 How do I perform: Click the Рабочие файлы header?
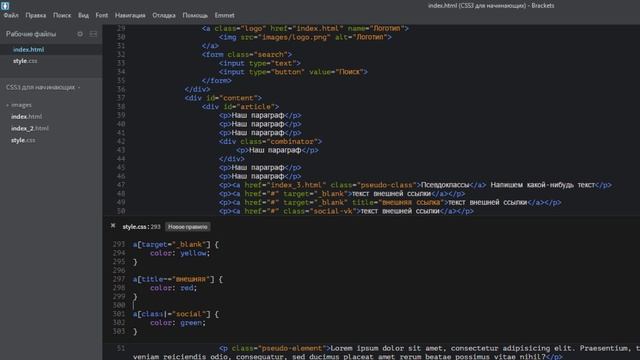point(31,34)
